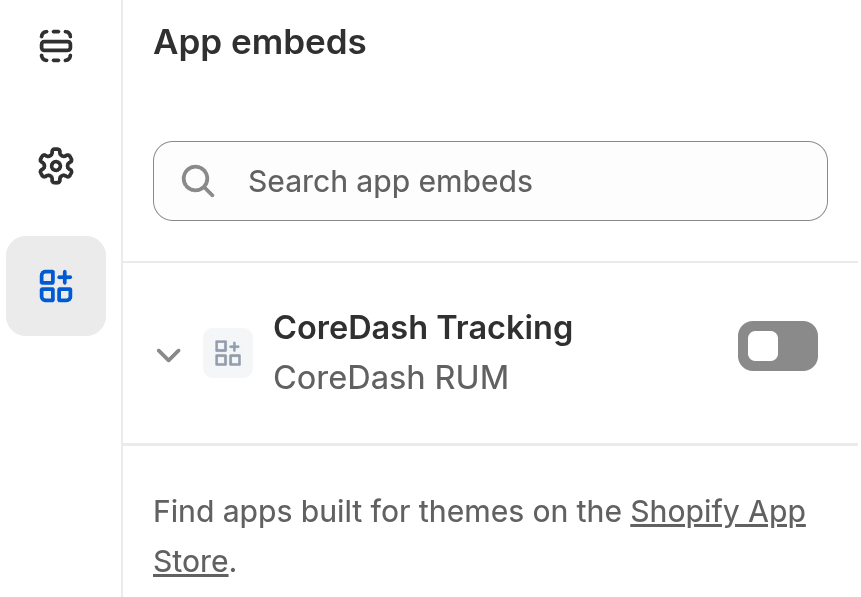
Task: Click the CoreDash RUM subtitle
Action: click(390, 377)
